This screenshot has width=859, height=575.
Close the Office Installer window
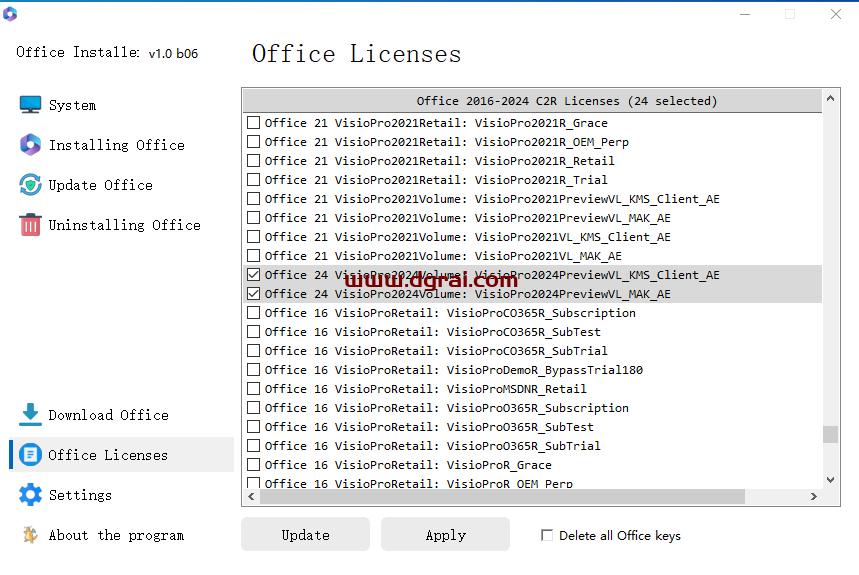835,14
